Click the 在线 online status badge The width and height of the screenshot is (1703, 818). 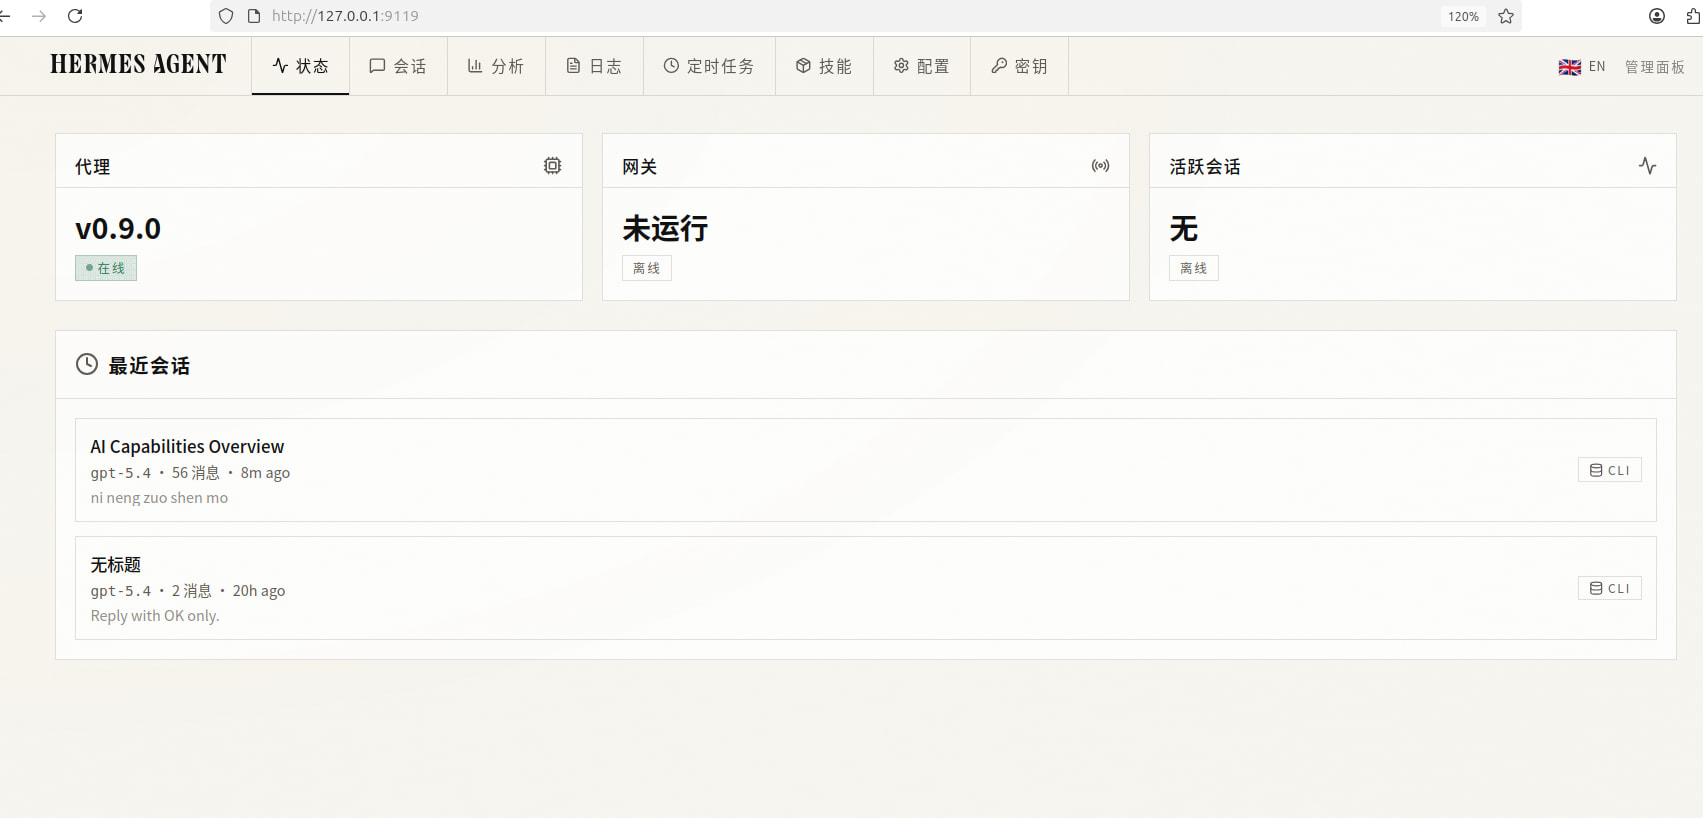pyautogui.click(x=106, y=268)
